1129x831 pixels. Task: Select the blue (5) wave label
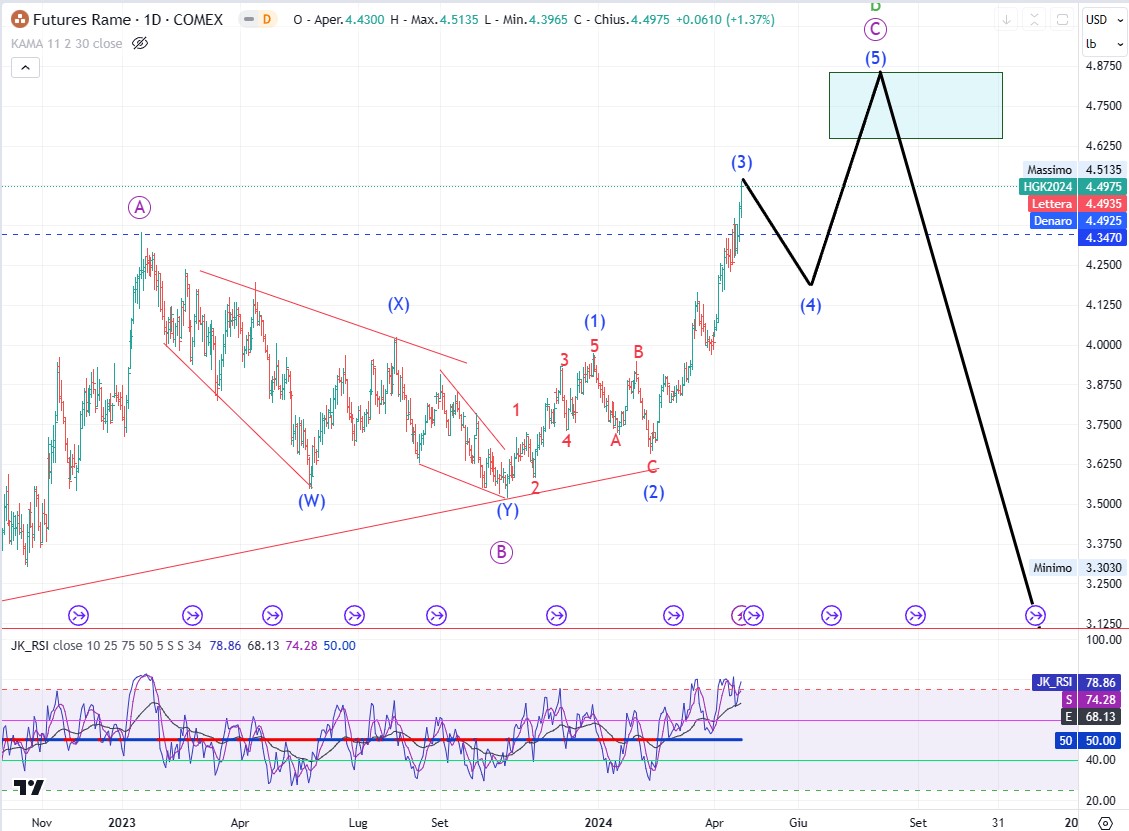(876, 58)
